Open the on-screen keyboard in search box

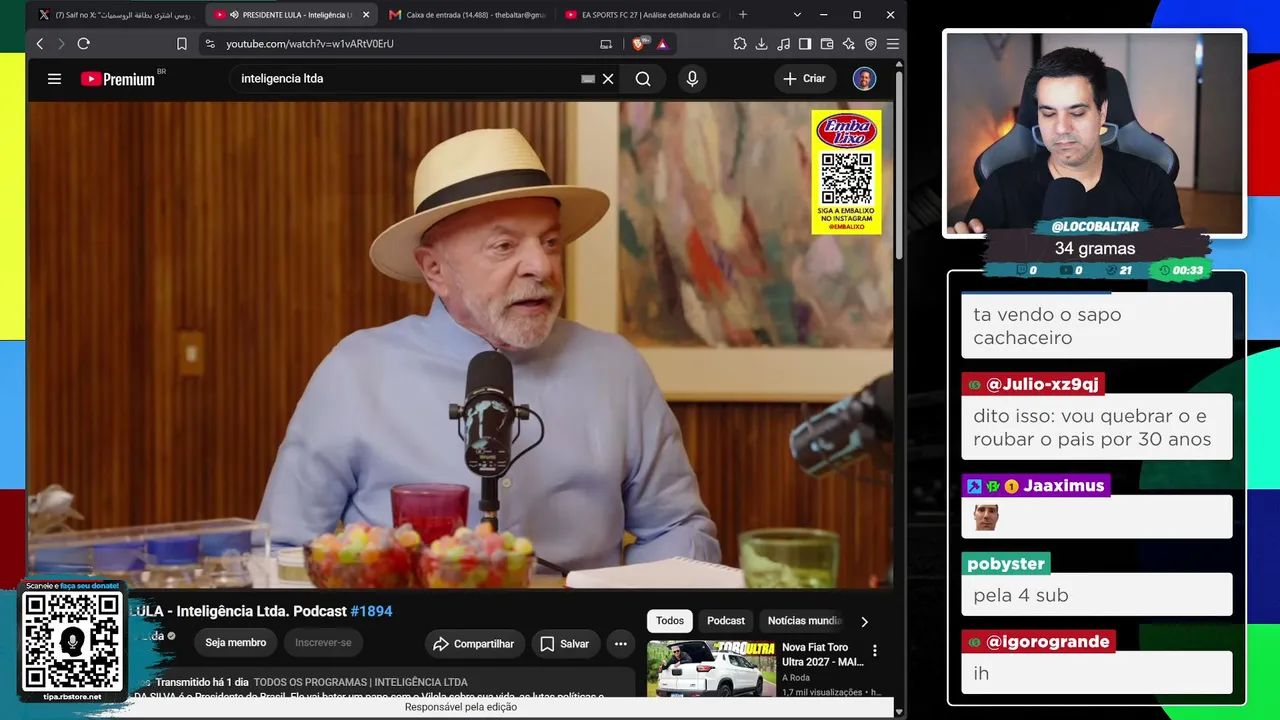588,79
